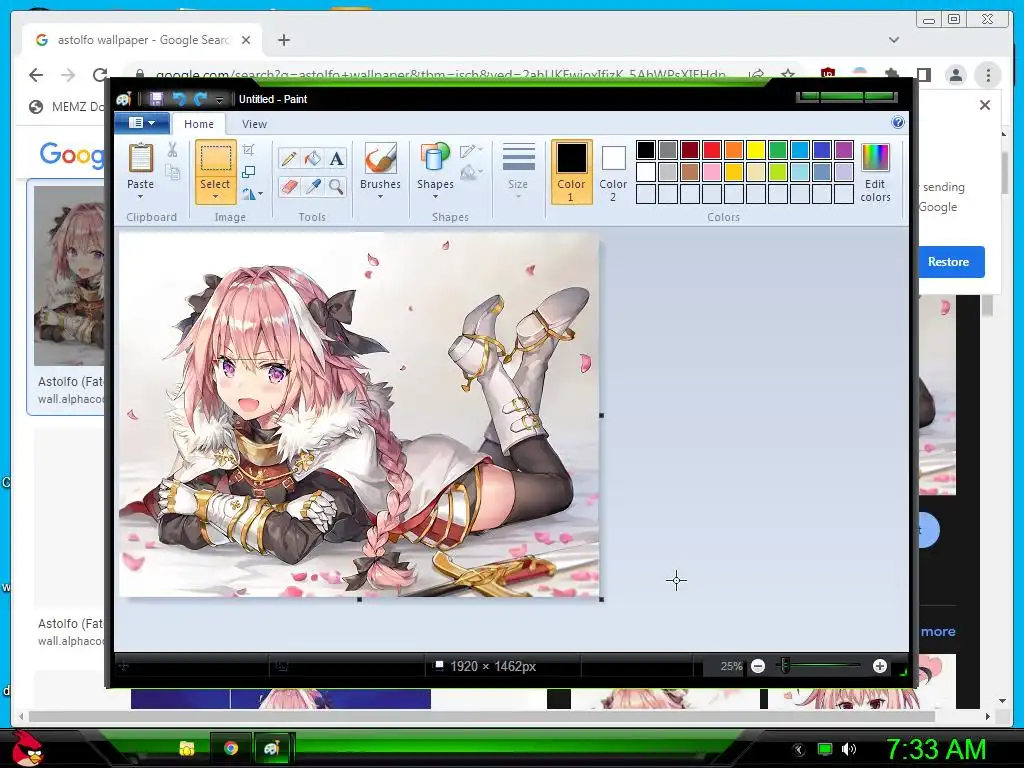Image resolution: width=1024 pixels, height=768 pixels.
Task: Click Chrome profile avatar icon
Action: 955,75
